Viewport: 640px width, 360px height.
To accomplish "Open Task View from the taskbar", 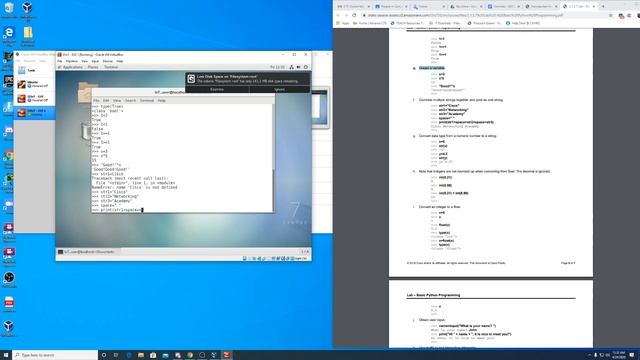I will [116, 355].
